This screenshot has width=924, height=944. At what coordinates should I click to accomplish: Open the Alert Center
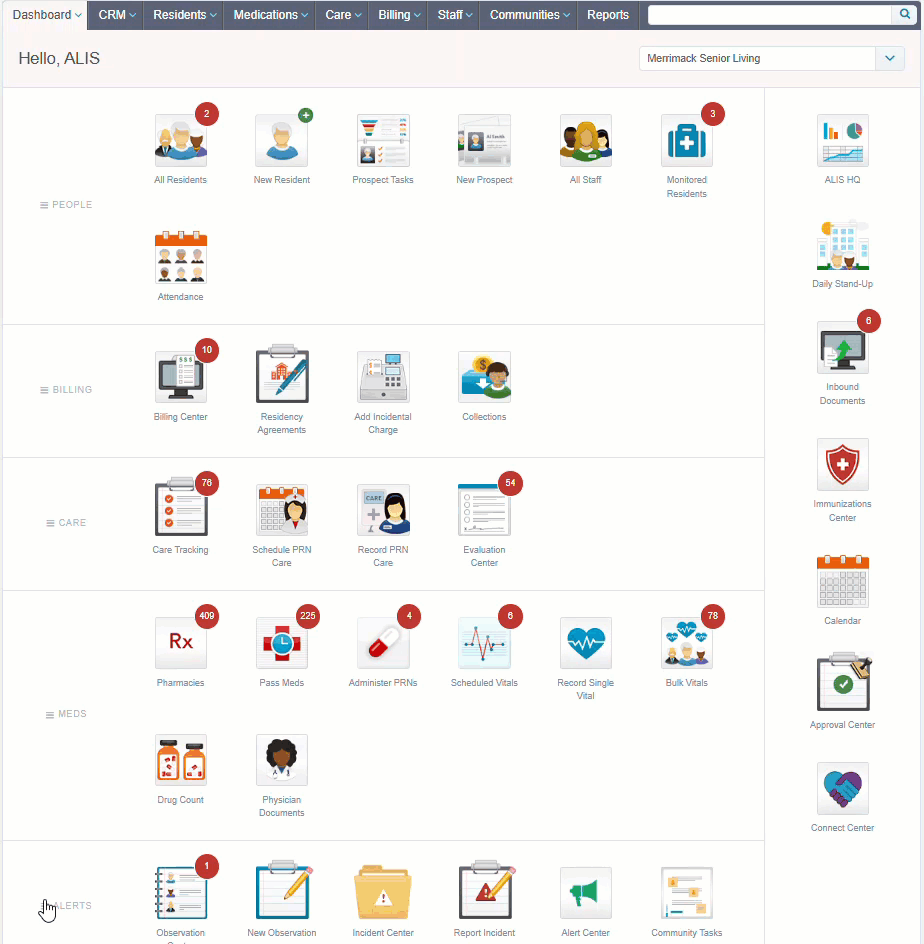585,892
